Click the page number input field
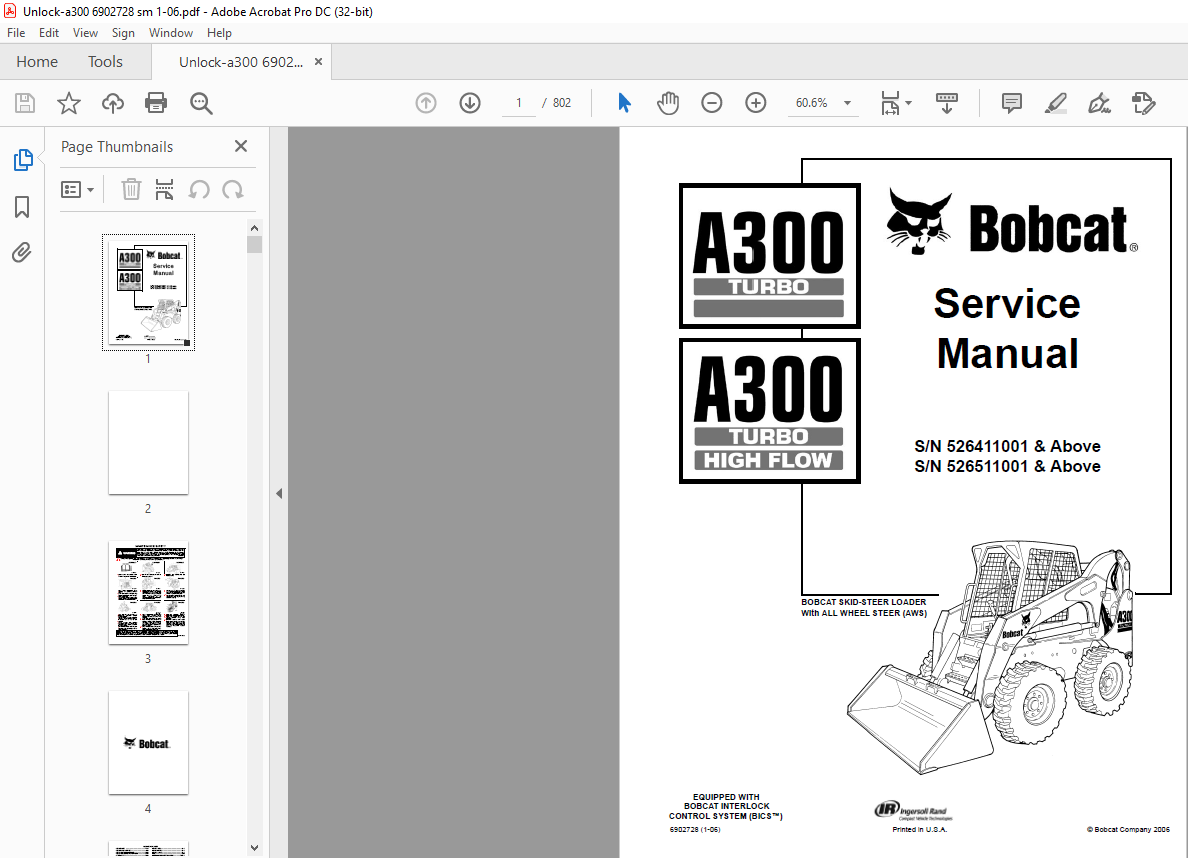 tap(519, 103)
